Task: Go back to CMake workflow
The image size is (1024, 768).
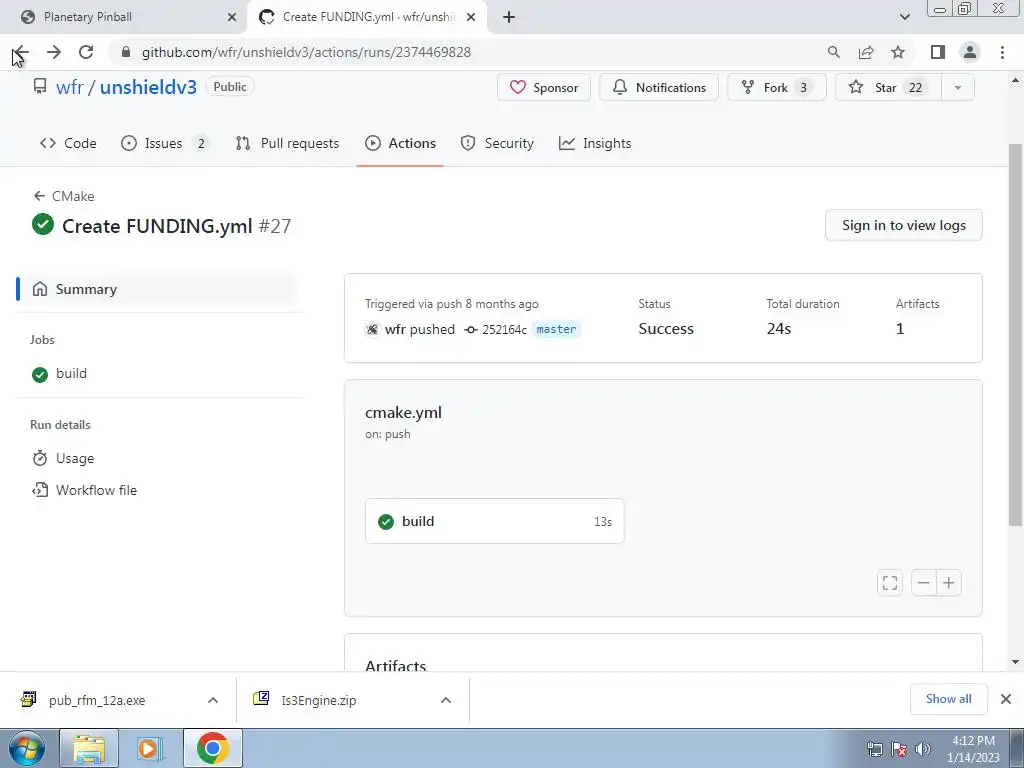Action: [63, 196]
